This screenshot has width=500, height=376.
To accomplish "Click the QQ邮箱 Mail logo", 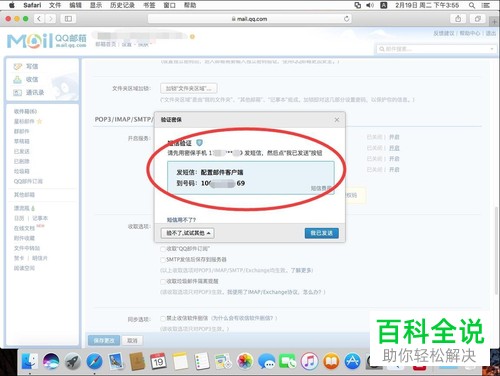I will pos(47,41).
